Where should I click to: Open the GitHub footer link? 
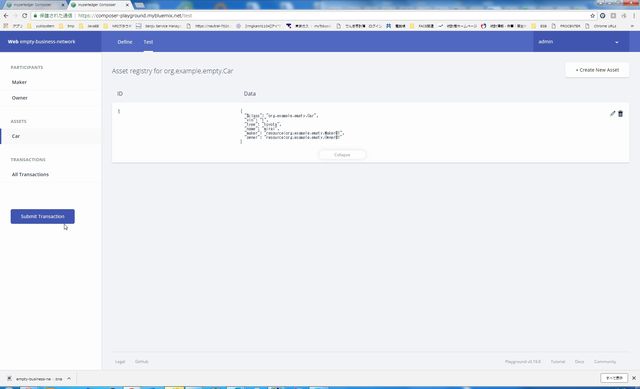coord(142,362)
